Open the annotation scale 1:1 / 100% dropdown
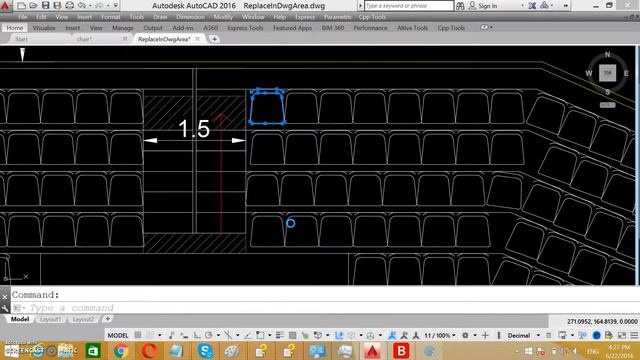 [440, 336]
